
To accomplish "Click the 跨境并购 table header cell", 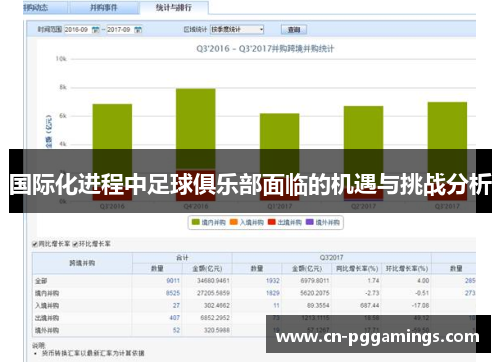I will point(82,263).
